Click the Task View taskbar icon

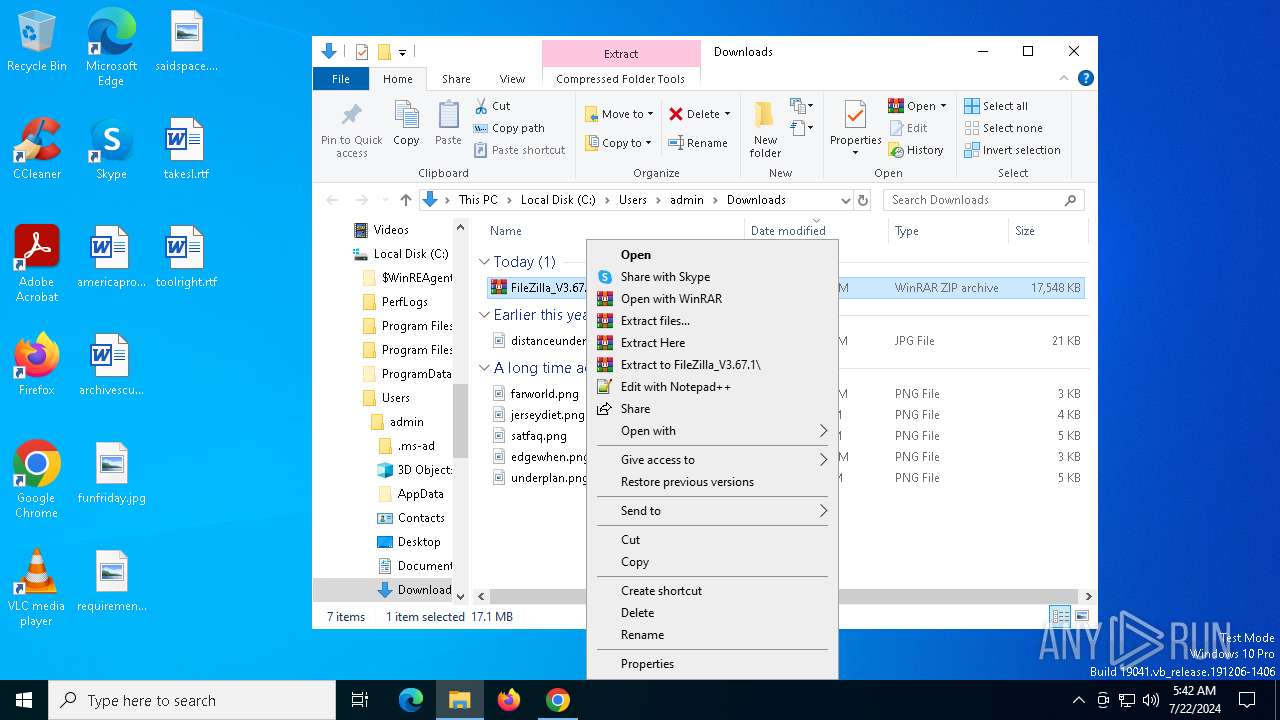coord(360,700)
